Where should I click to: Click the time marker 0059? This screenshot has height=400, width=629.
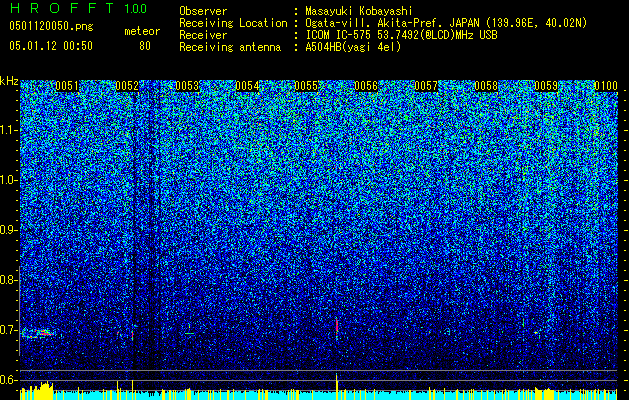pyautogui.click(x=546, y=86)
